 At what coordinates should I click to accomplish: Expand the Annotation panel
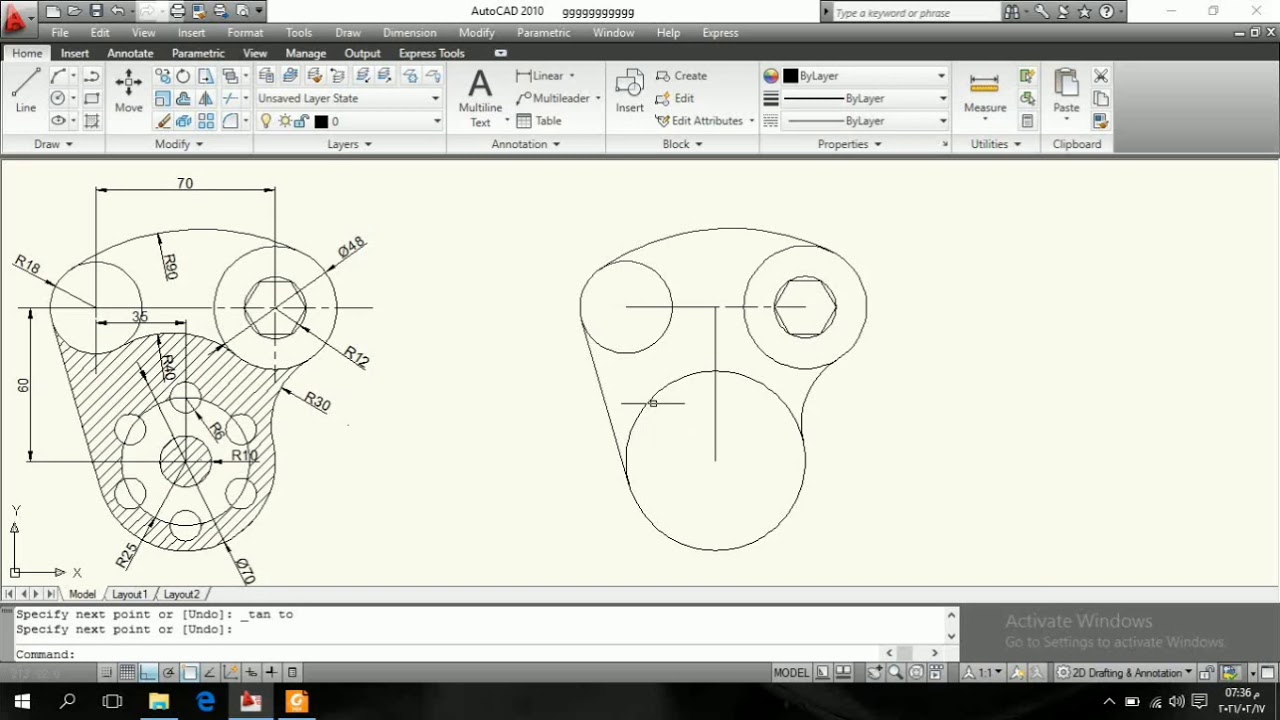click(526, 144)
